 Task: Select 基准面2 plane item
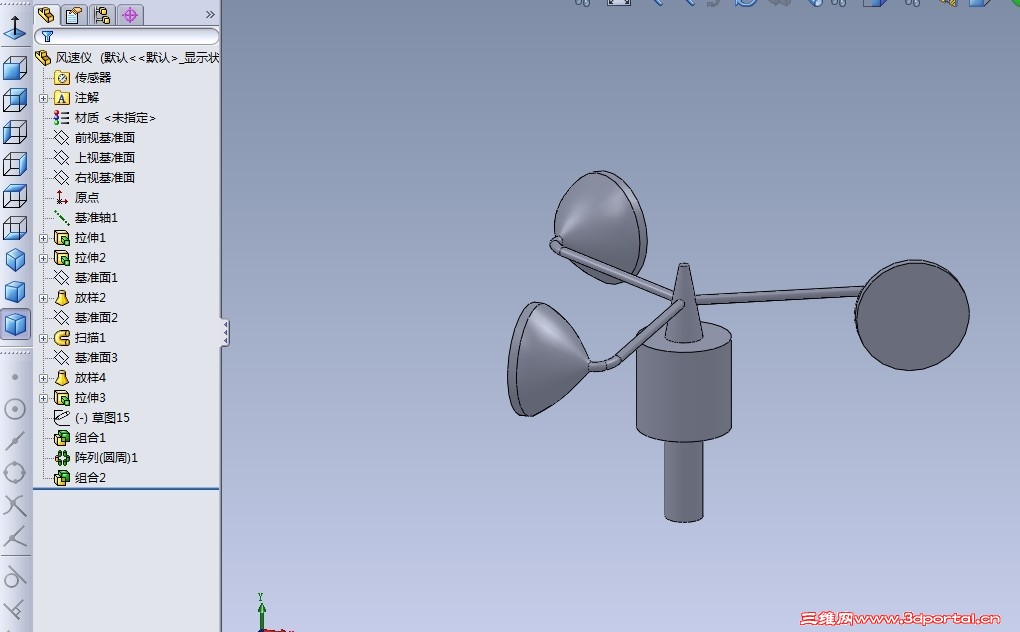[85, 318]
